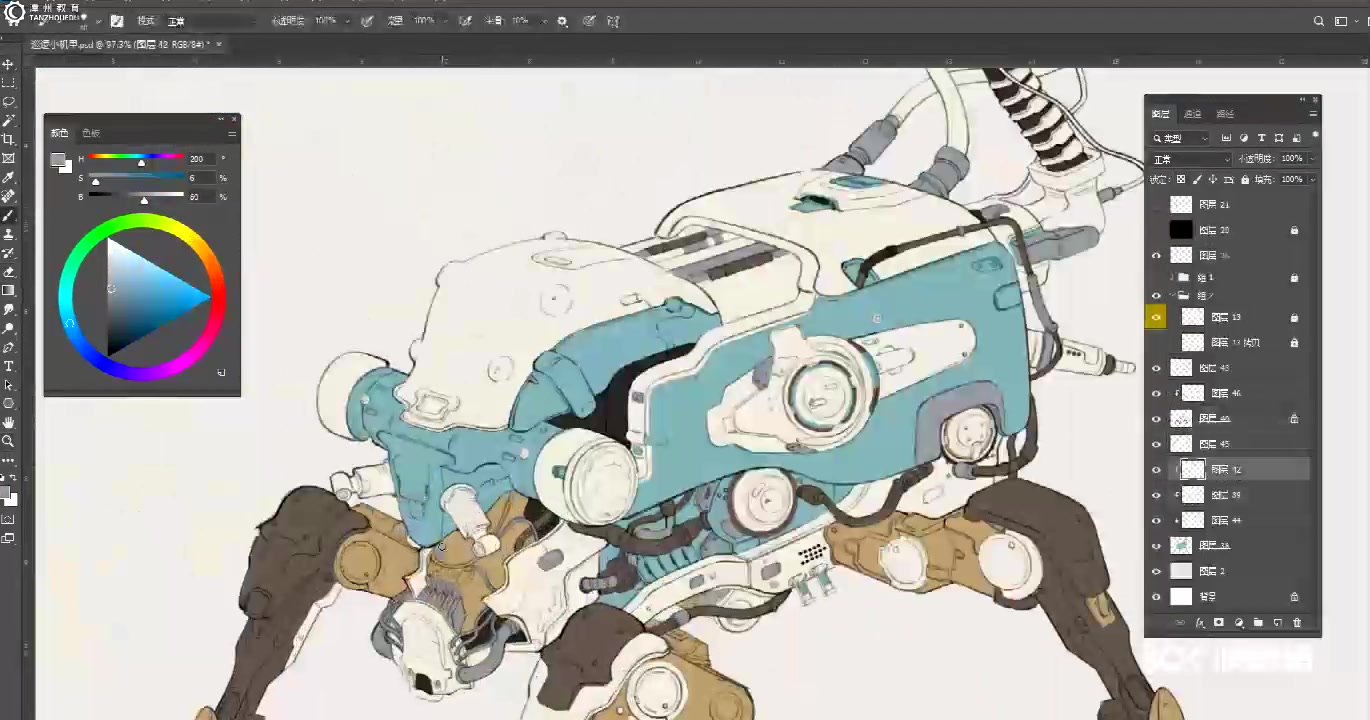
Task: Open the fx layer style menu
Action: [1200, 623]
